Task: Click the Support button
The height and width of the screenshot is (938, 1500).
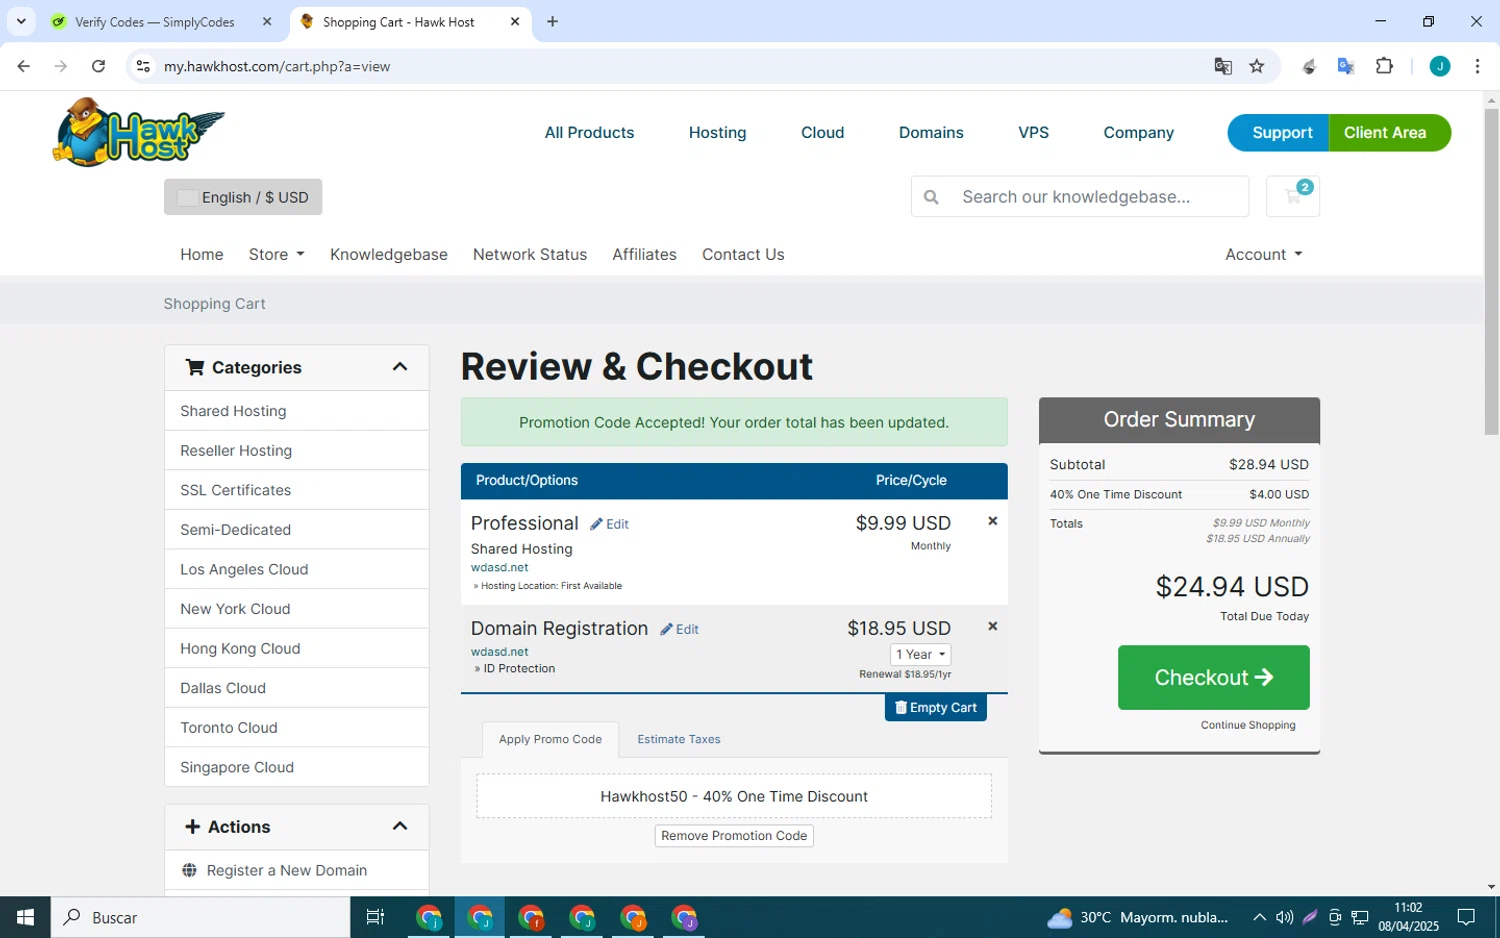Action: pos(1279,132)
